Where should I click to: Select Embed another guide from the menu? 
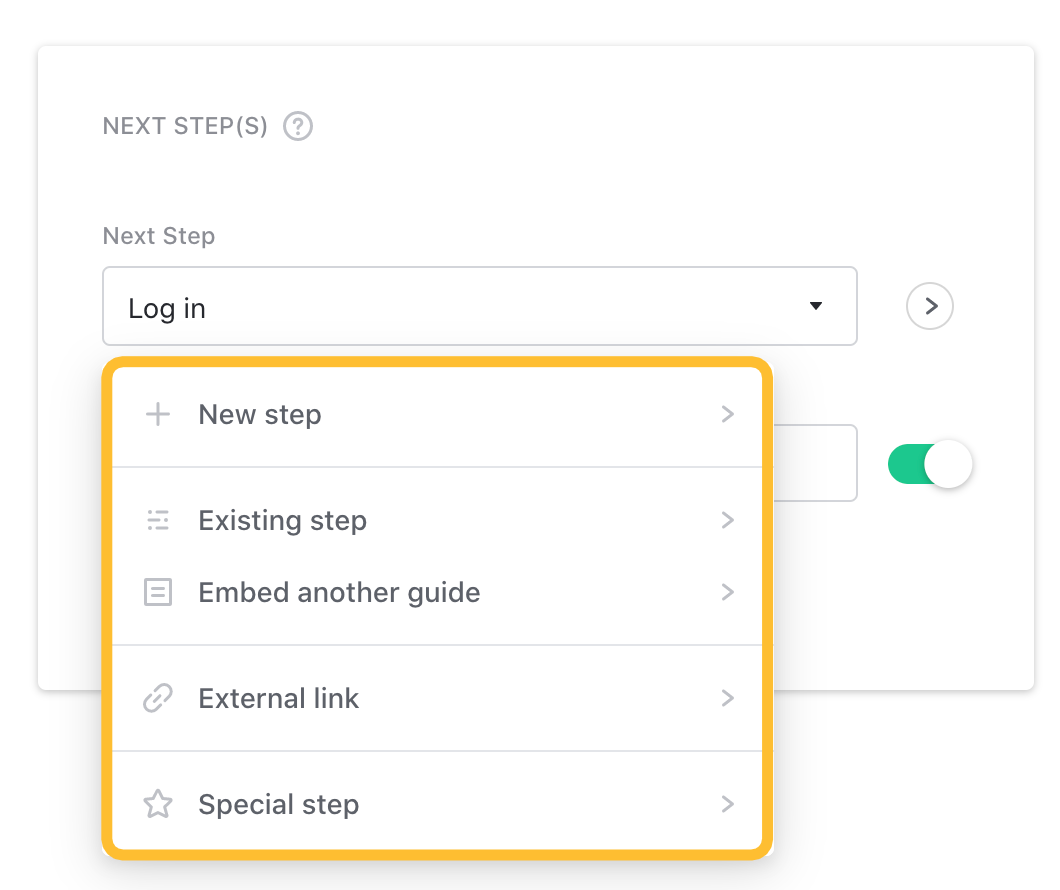click(x=339, y=592)
